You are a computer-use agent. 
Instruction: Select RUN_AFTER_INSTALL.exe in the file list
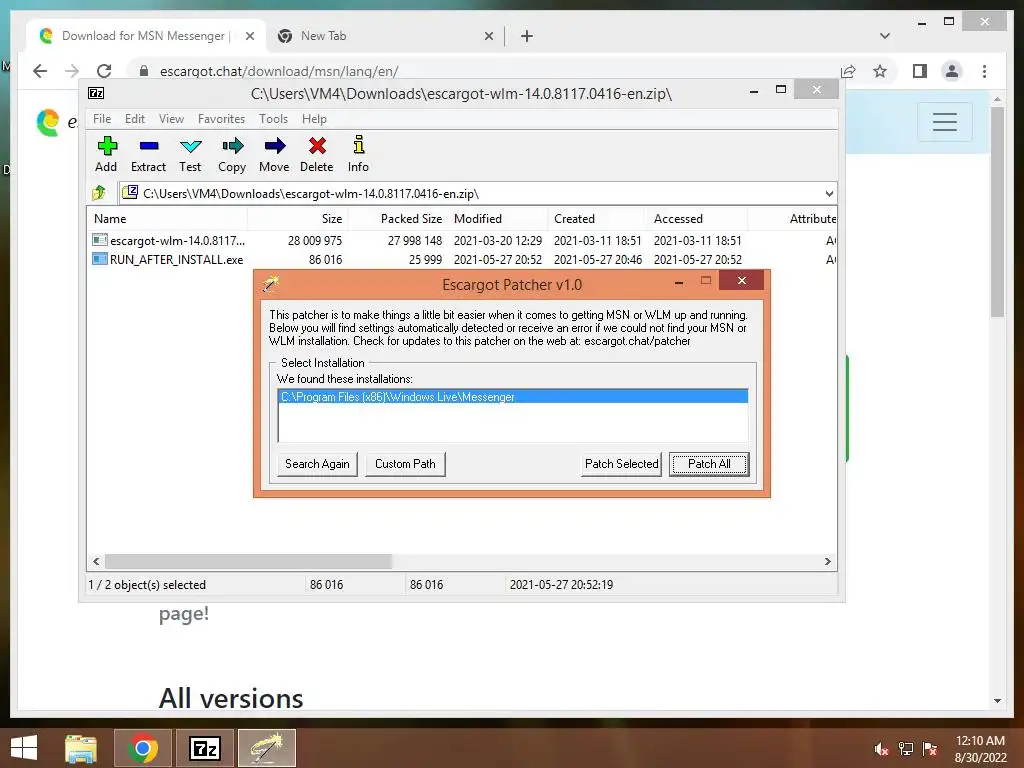(461, 260)
